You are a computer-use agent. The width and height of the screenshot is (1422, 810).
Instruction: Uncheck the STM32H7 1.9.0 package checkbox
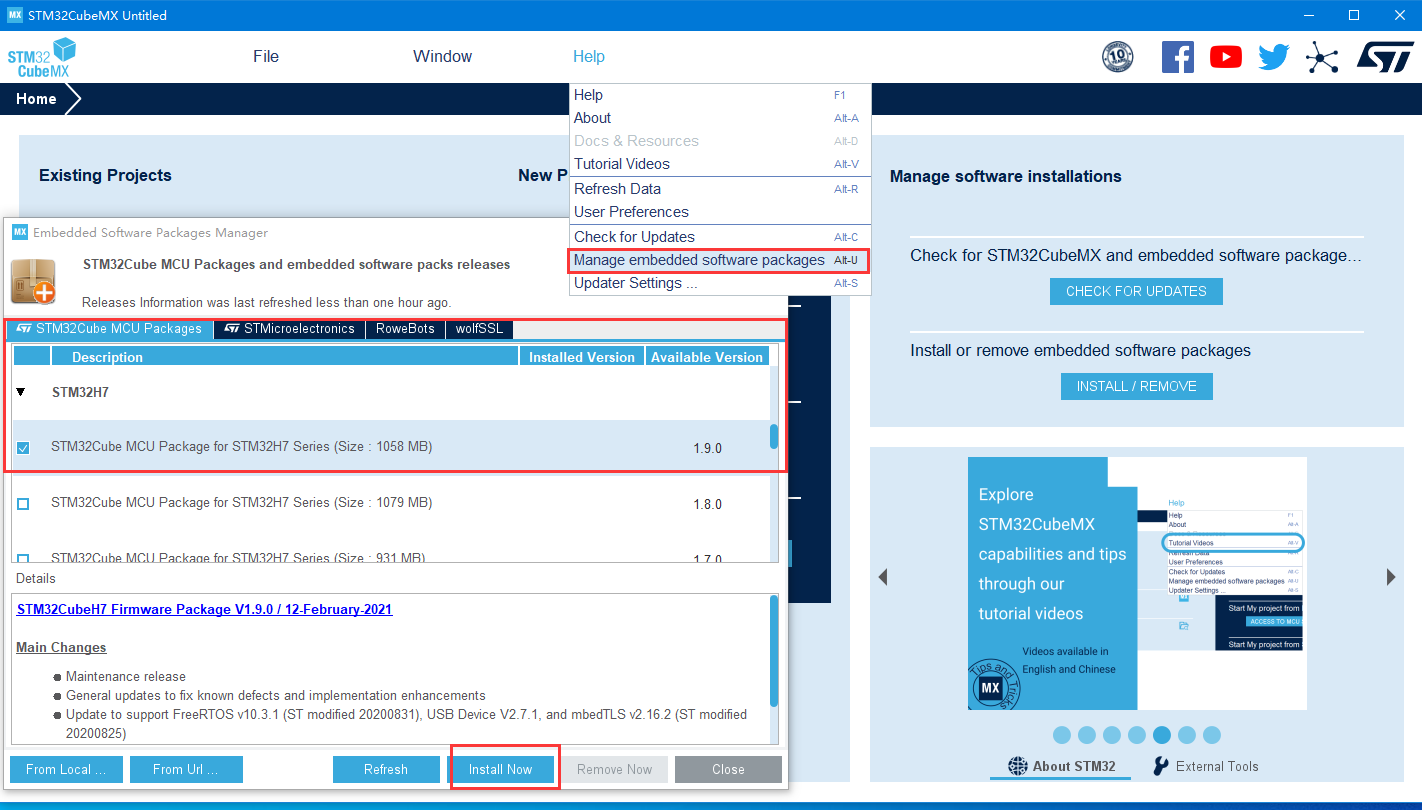[23, 448]
